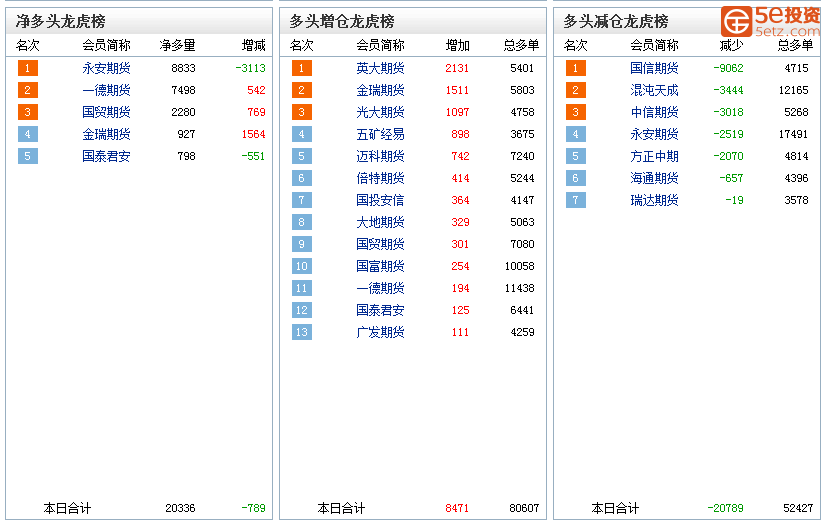The image size is (828, 524).
Task: Select the 广发期货 member link
Action: pyautogui.click(x=380, y=332)
